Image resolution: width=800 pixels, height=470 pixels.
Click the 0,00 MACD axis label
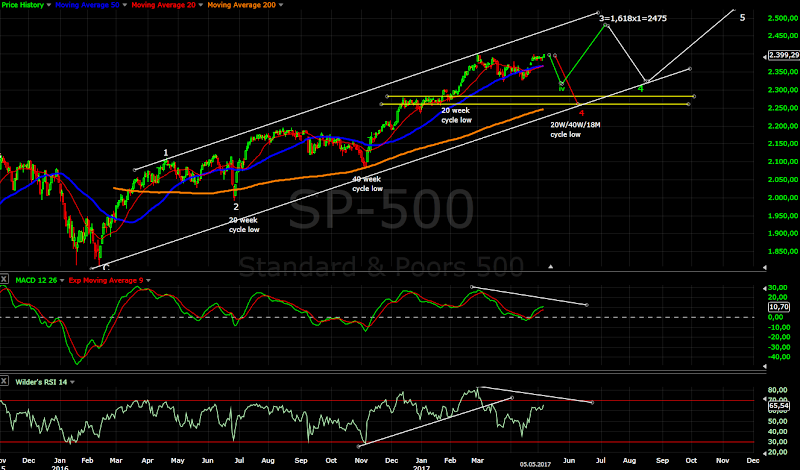pyautogui.click(x=775, y=317)
